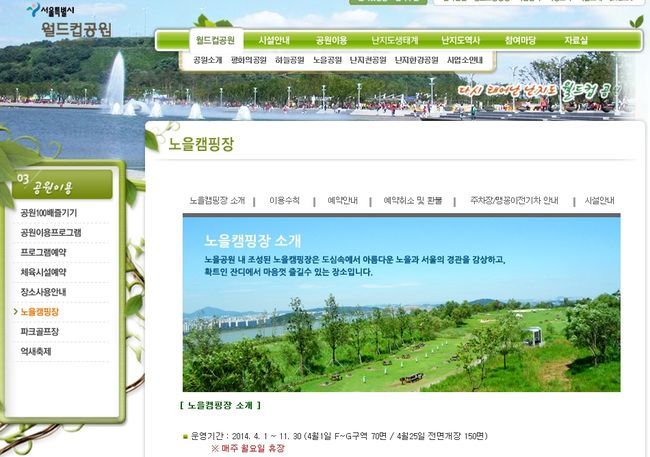
Task: Open the 시설안내 main menu
Action: (x=273, y=40)
